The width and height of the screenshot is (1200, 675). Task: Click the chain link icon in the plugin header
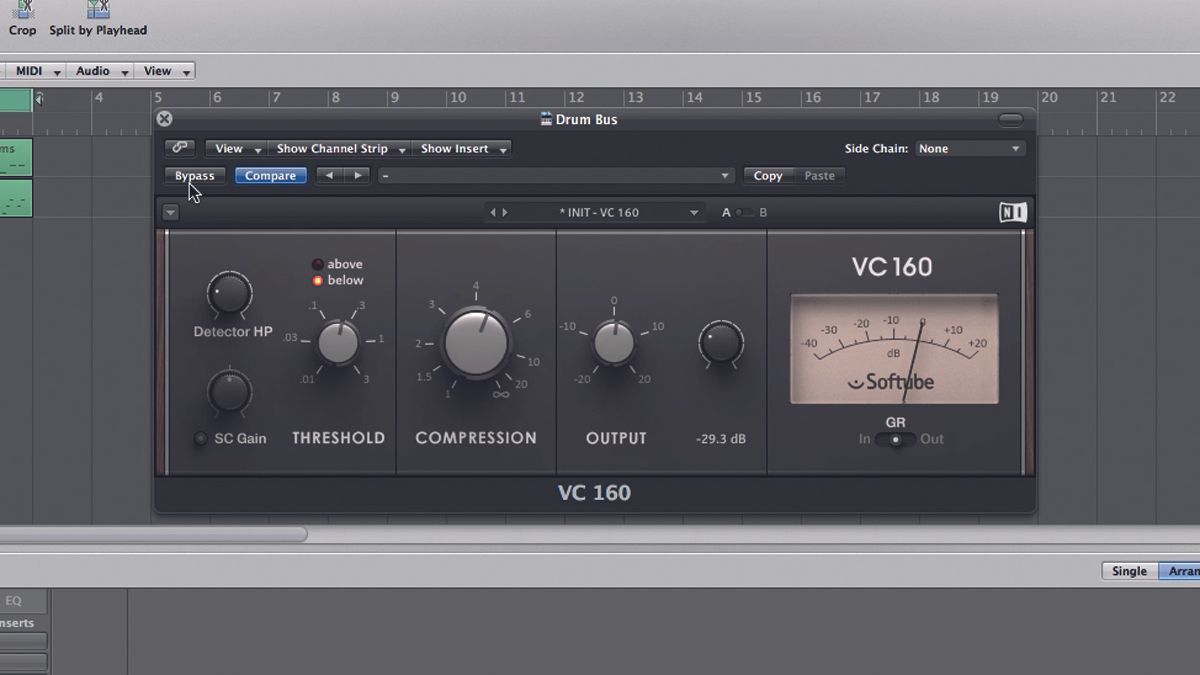[x=180, y=147]
